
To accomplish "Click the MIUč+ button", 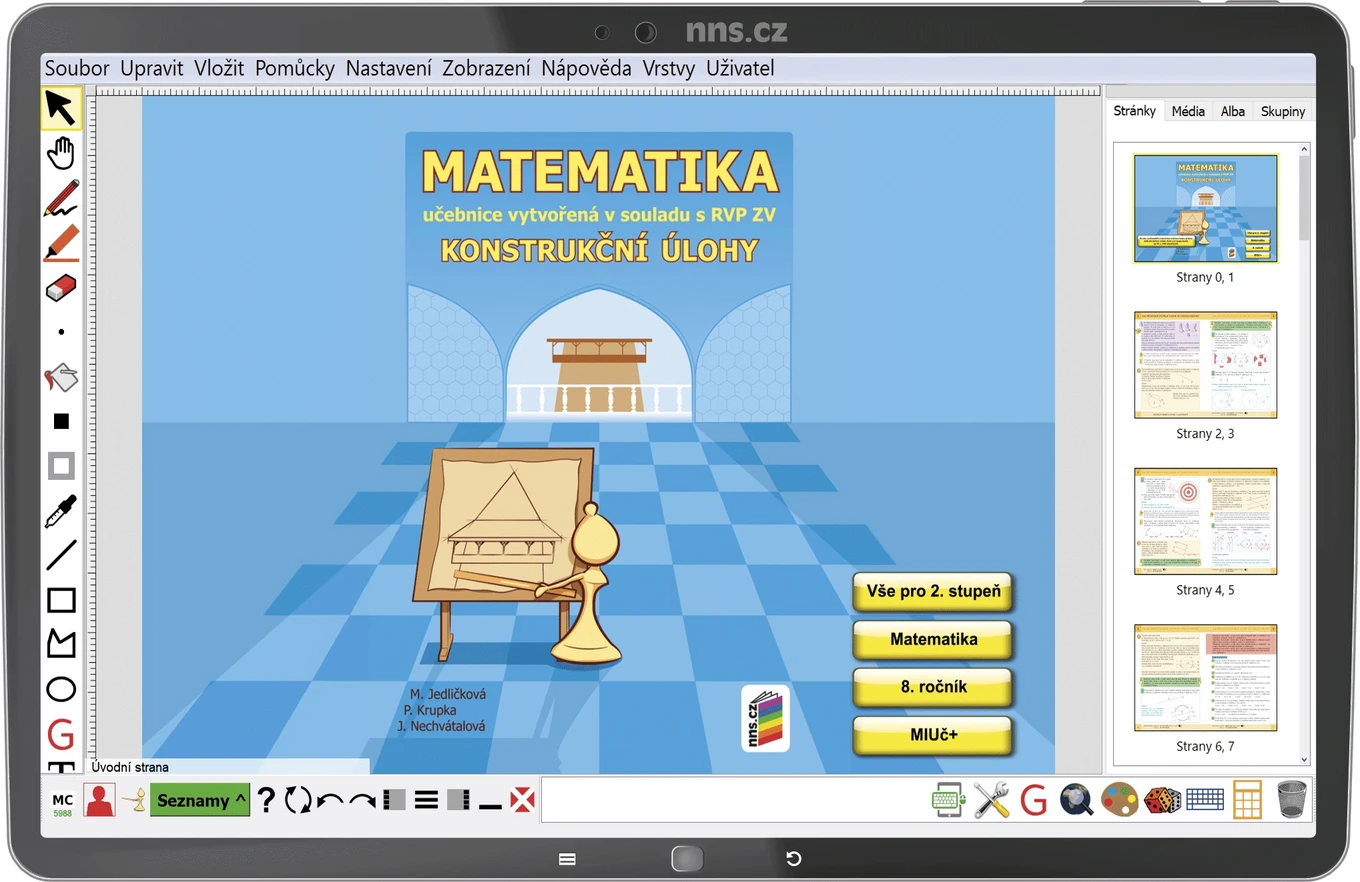I will pyautogui.click(x=933, y=735).
